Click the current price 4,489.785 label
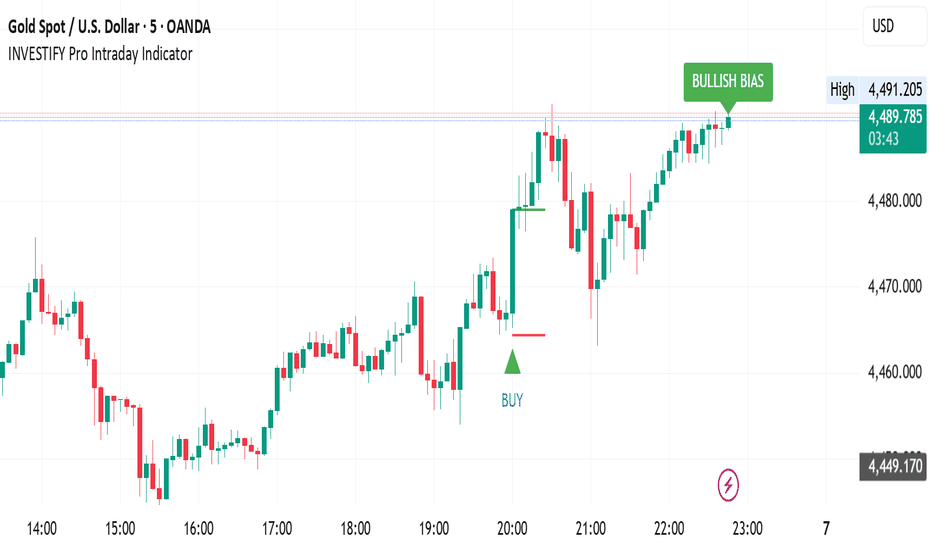This screenshot has width=932, height=550. coord(892,119)
